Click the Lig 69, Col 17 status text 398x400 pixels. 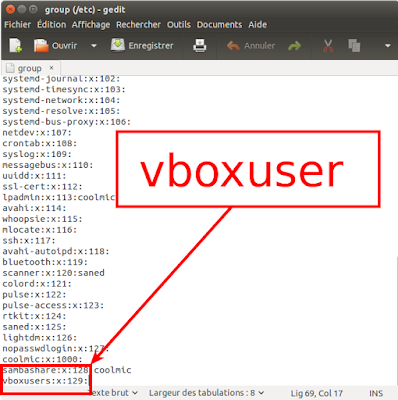point(317,394)
